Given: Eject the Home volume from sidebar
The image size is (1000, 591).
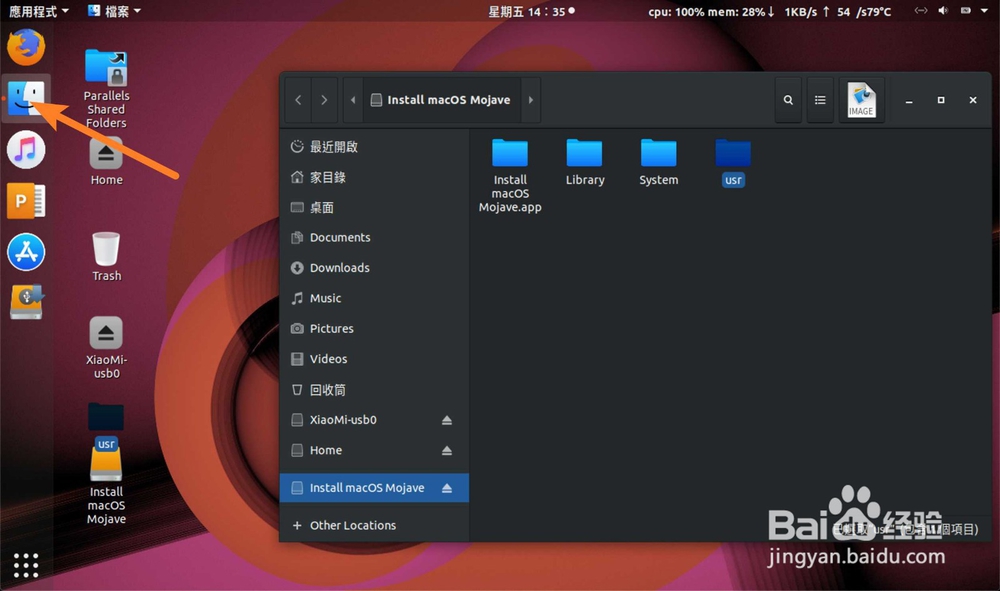Looking at the screenshot, I should (x=447, y=451).
